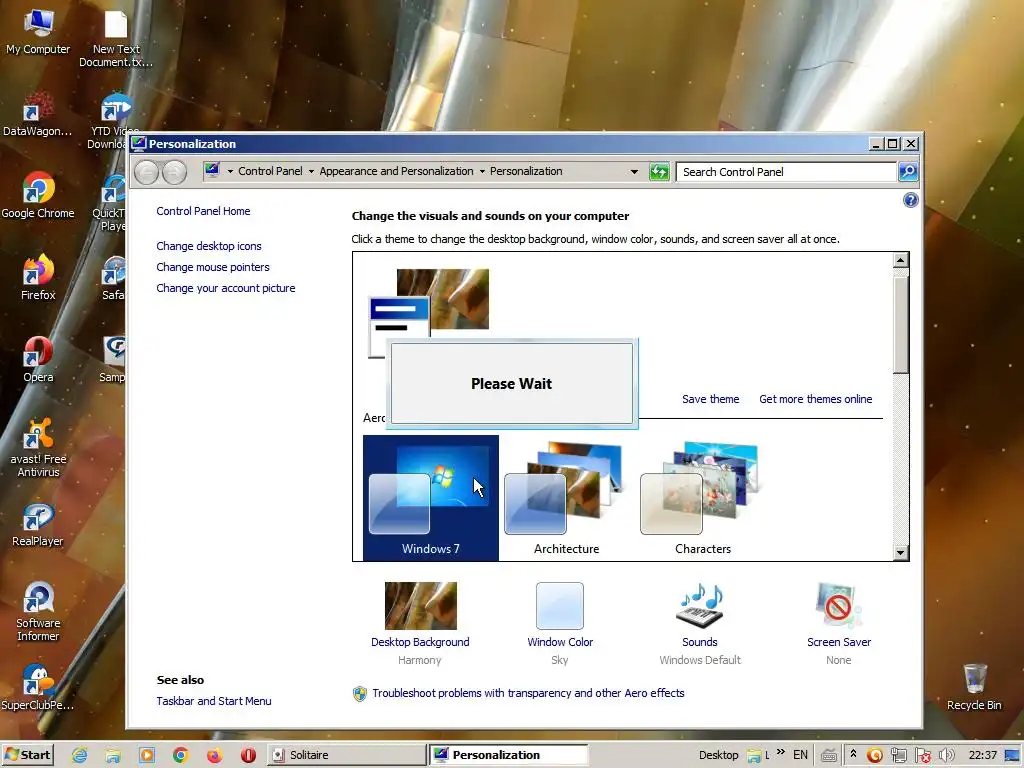The image size is (1024, 768).
Task: Click the Search Control Panel field
Action: click(786, 172)
